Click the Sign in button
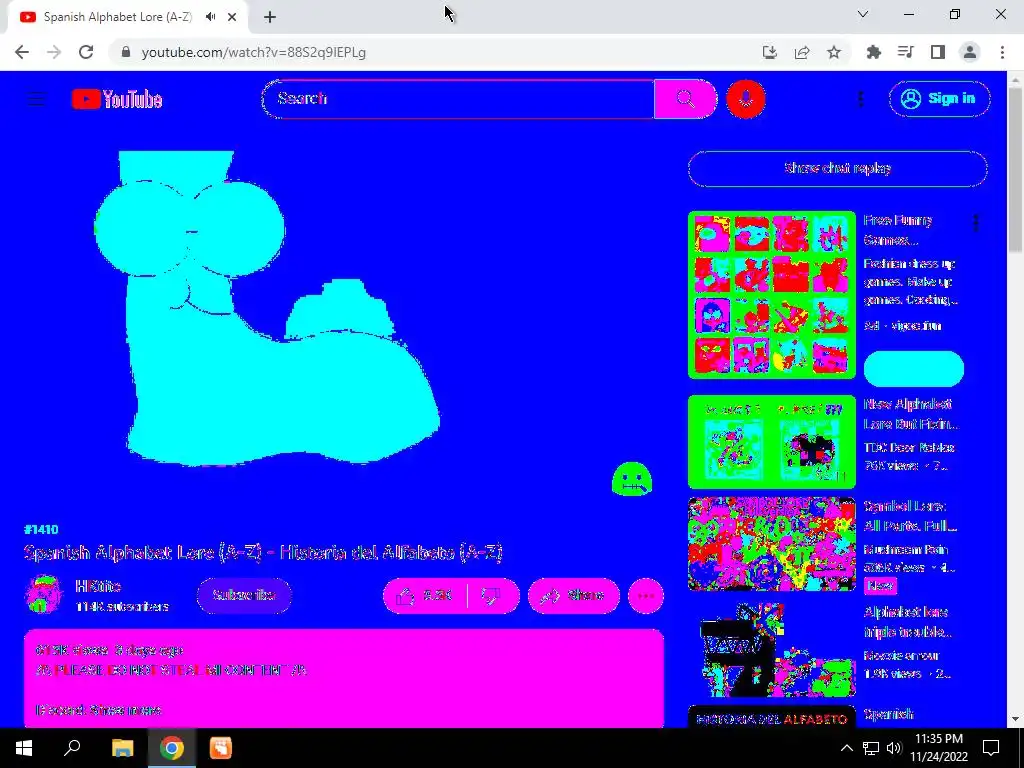Screen dimensions: 1024x768 pyautogui.click(x=939, y=99)
